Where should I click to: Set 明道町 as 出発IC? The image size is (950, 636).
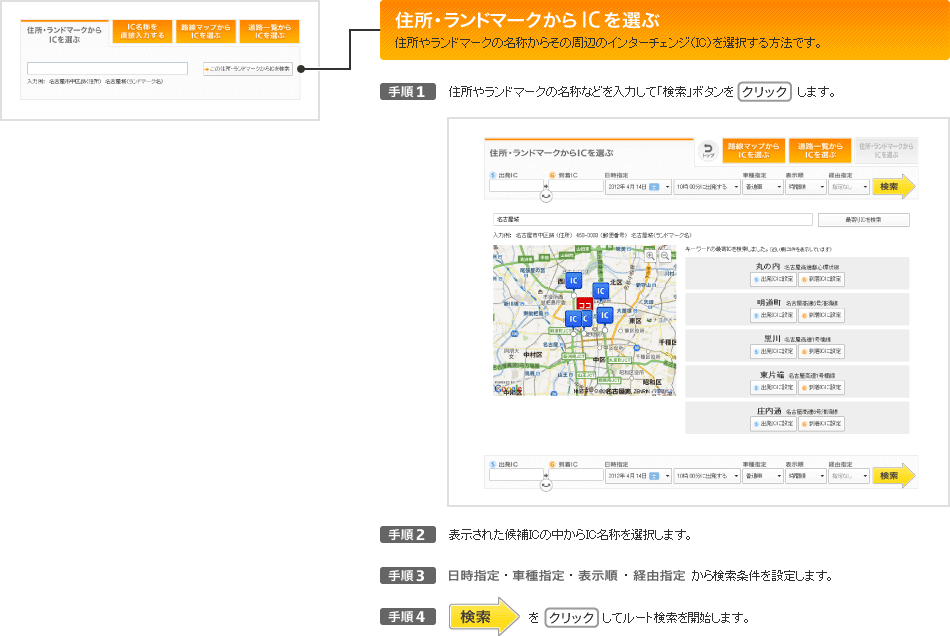coord(773,316)
